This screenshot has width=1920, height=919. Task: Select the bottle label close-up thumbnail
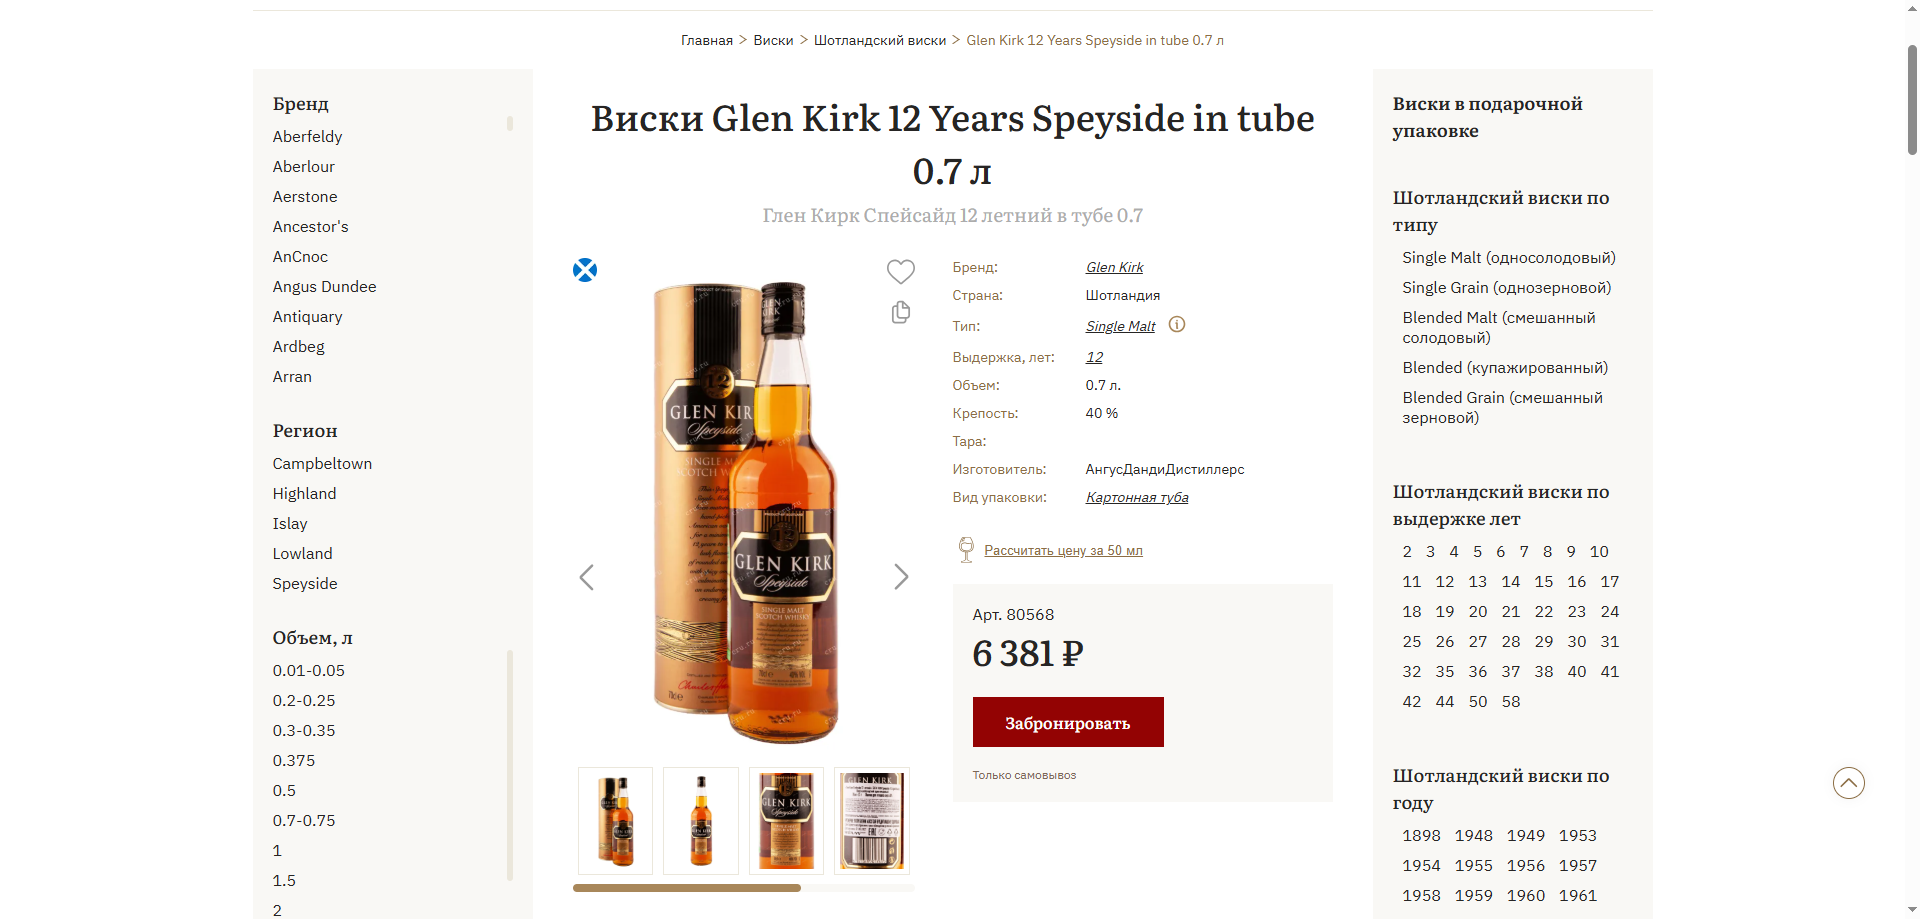point(786,821)
